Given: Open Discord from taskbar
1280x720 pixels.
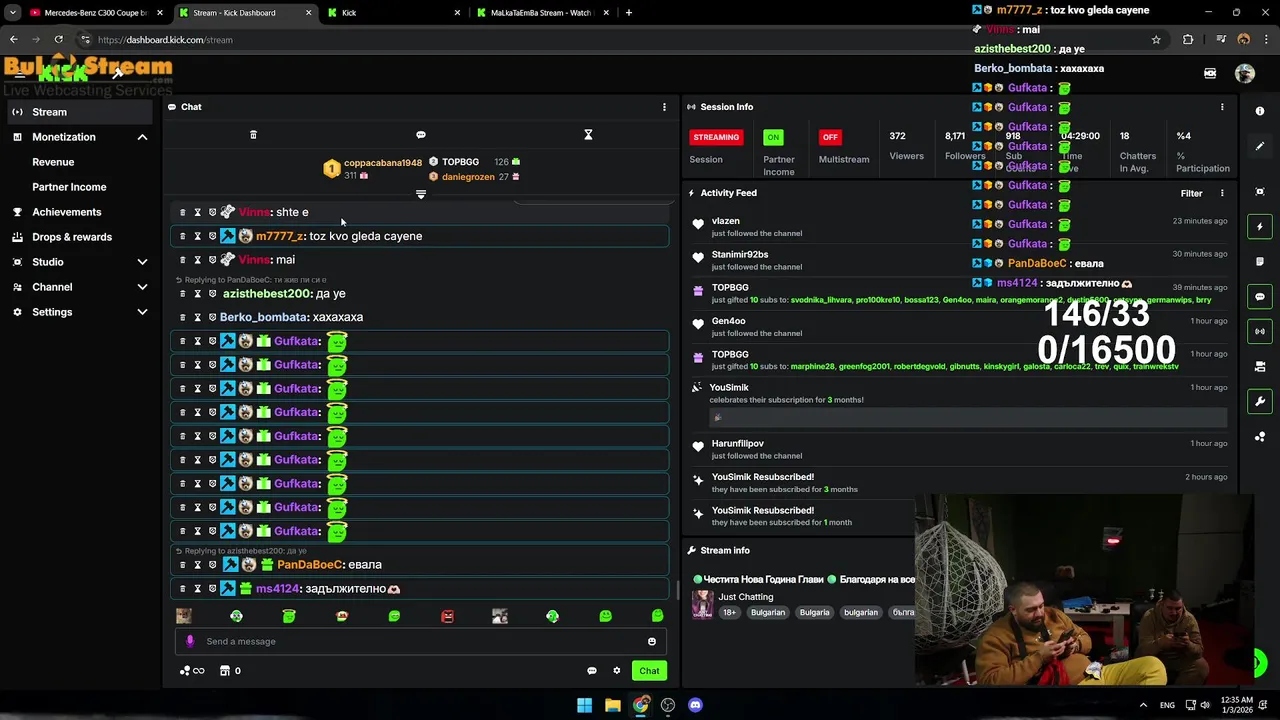Looking at the screenshot, I should tap(696, 705).
